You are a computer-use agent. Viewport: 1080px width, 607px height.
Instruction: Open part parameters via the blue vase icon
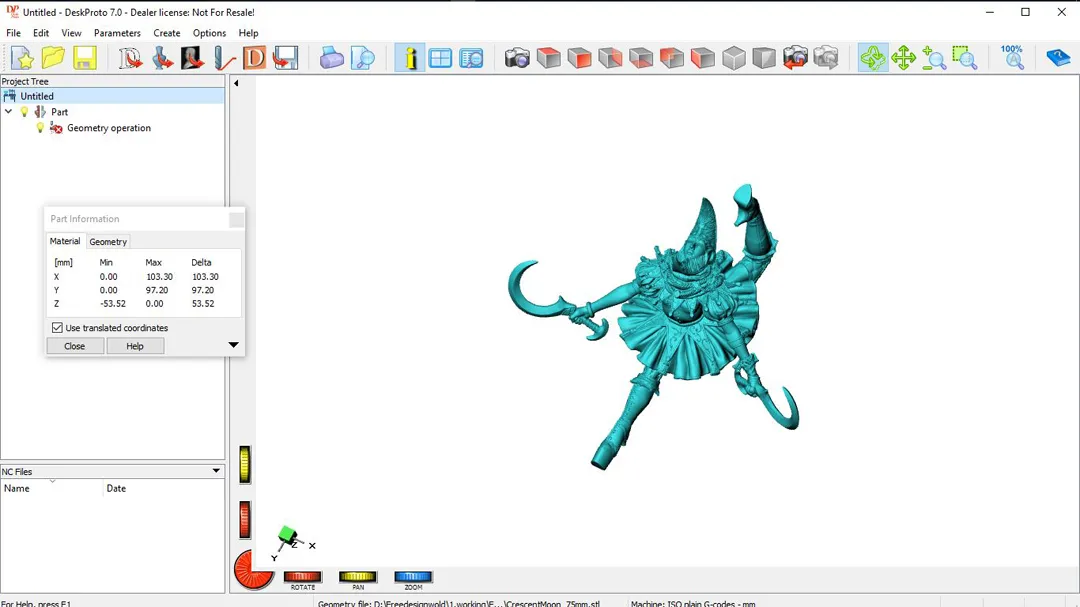162,58
